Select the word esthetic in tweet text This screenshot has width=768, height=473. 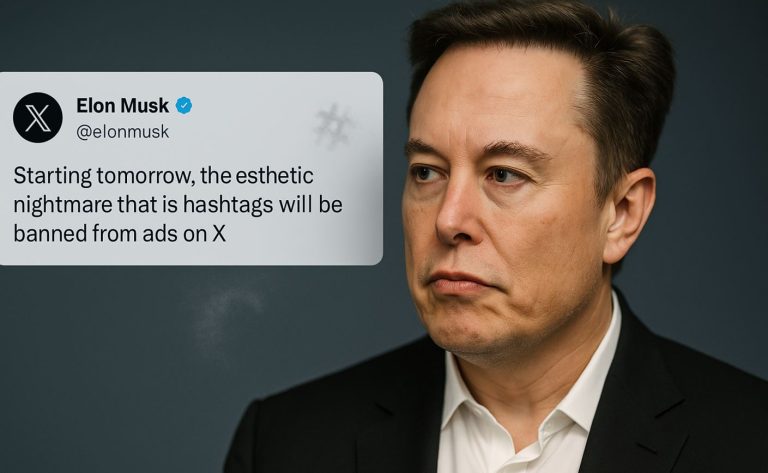[x=274, y=175]
